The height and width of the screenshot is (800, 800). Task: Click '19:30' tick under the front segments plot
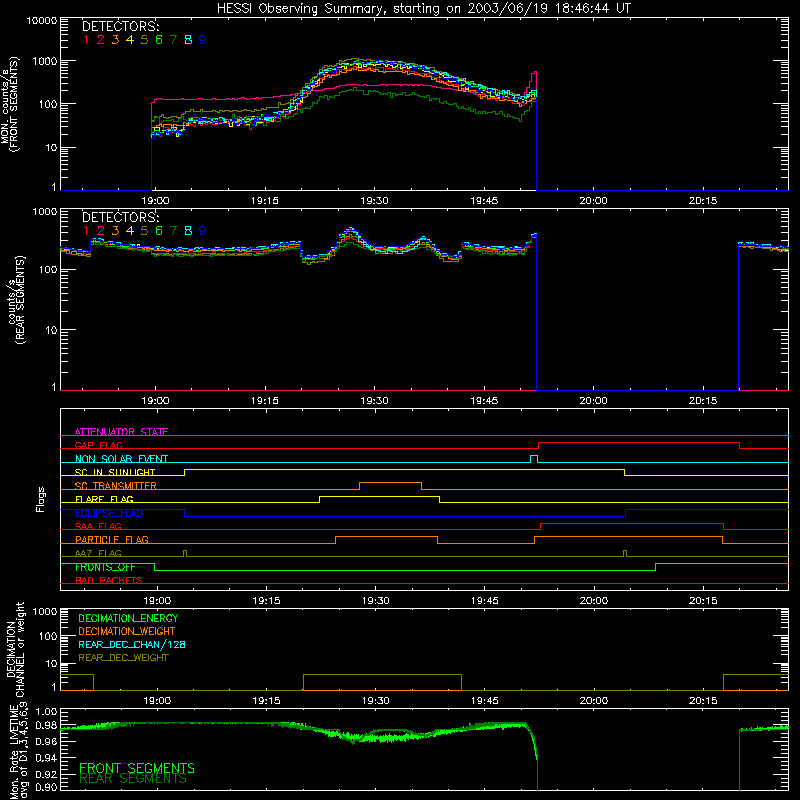374,201
